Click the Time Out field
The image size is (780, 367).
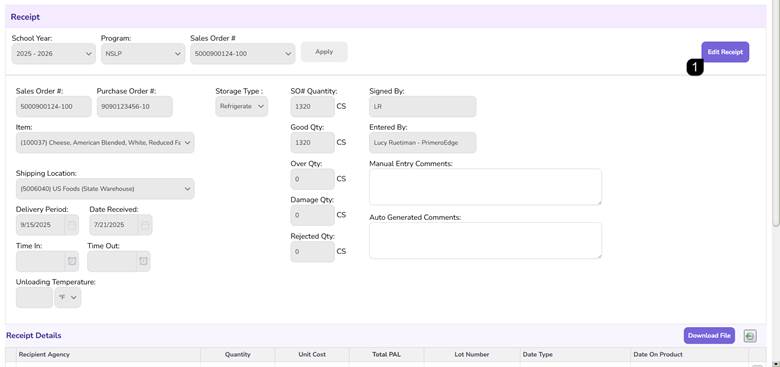(x=112, y=261)
